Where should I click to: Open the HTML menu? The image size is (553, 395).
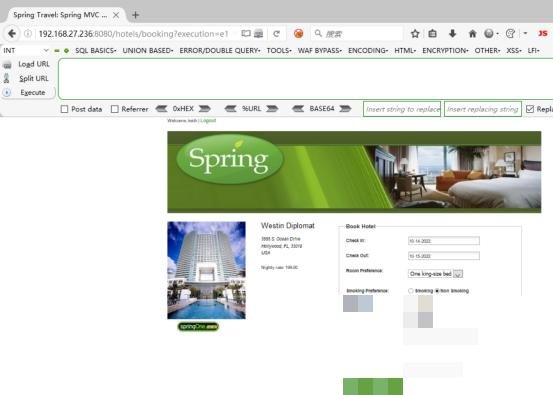click(x=405, y=50)
